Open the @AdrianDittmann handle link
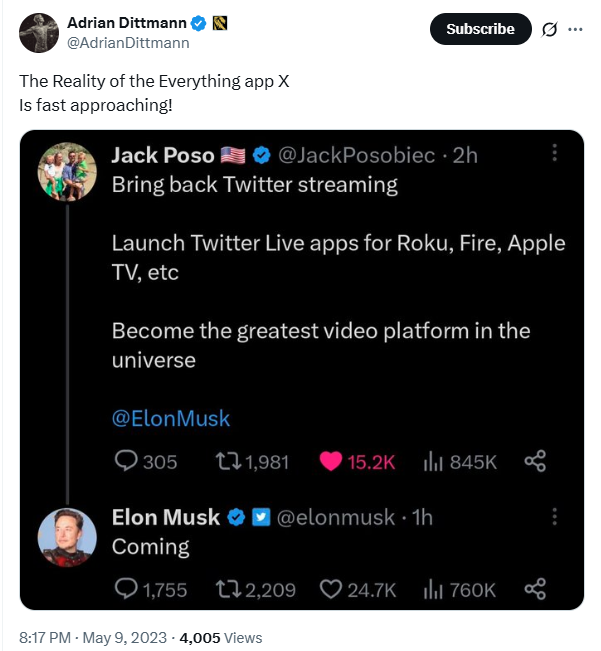Screen dimensions: 601x651 click(x=127, y=43)
